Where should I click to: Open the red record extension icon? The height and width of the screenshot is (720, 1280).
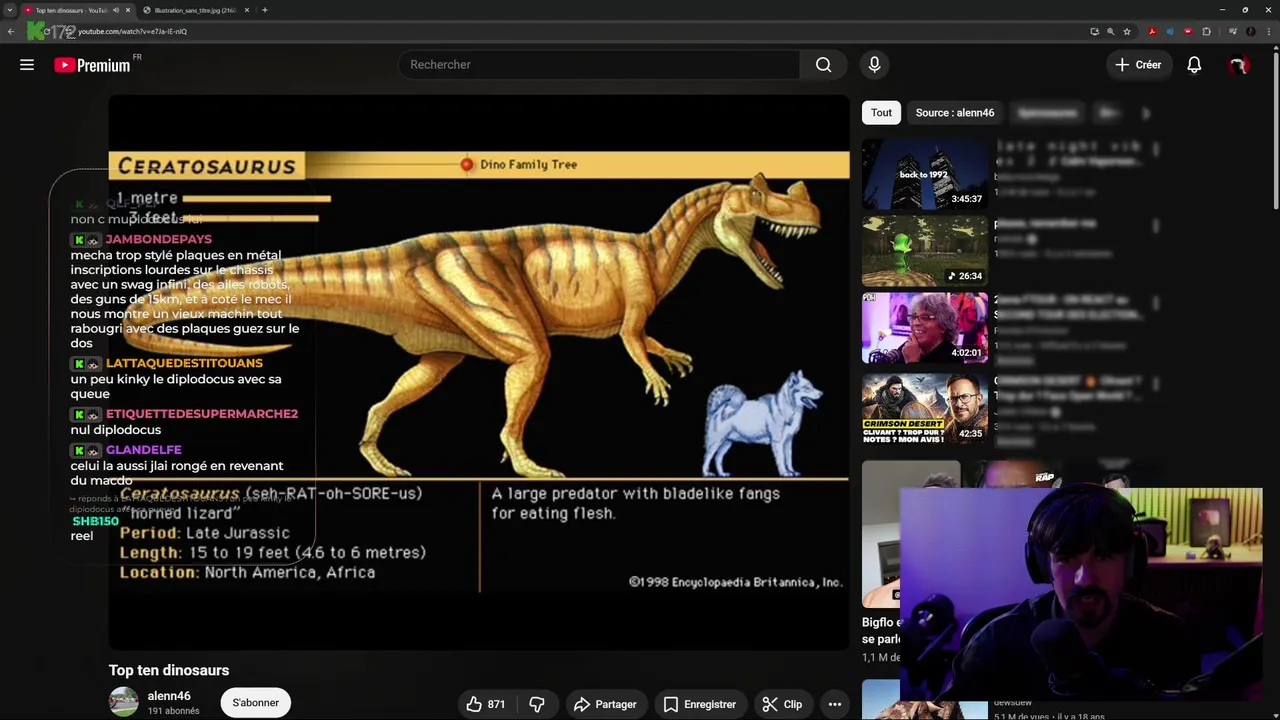point(1188,31)
